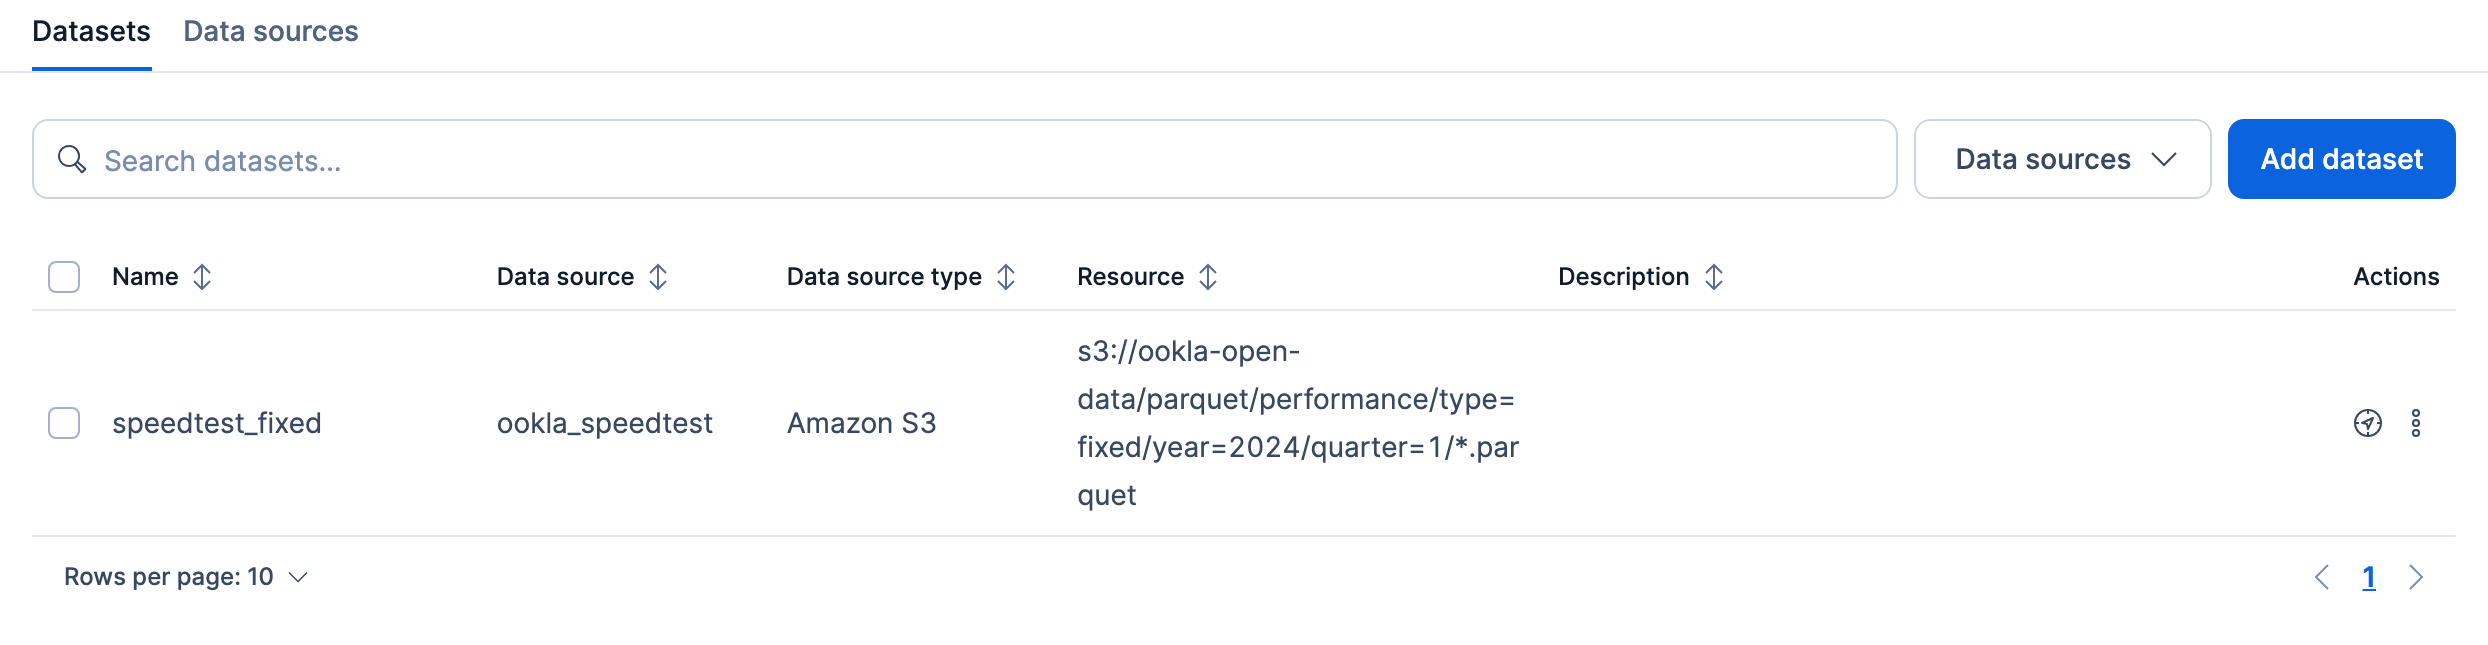Click the Add dataset button
Viewport: 2488px width, 645px height.
pyautogui.click(x=2341, y=159)
